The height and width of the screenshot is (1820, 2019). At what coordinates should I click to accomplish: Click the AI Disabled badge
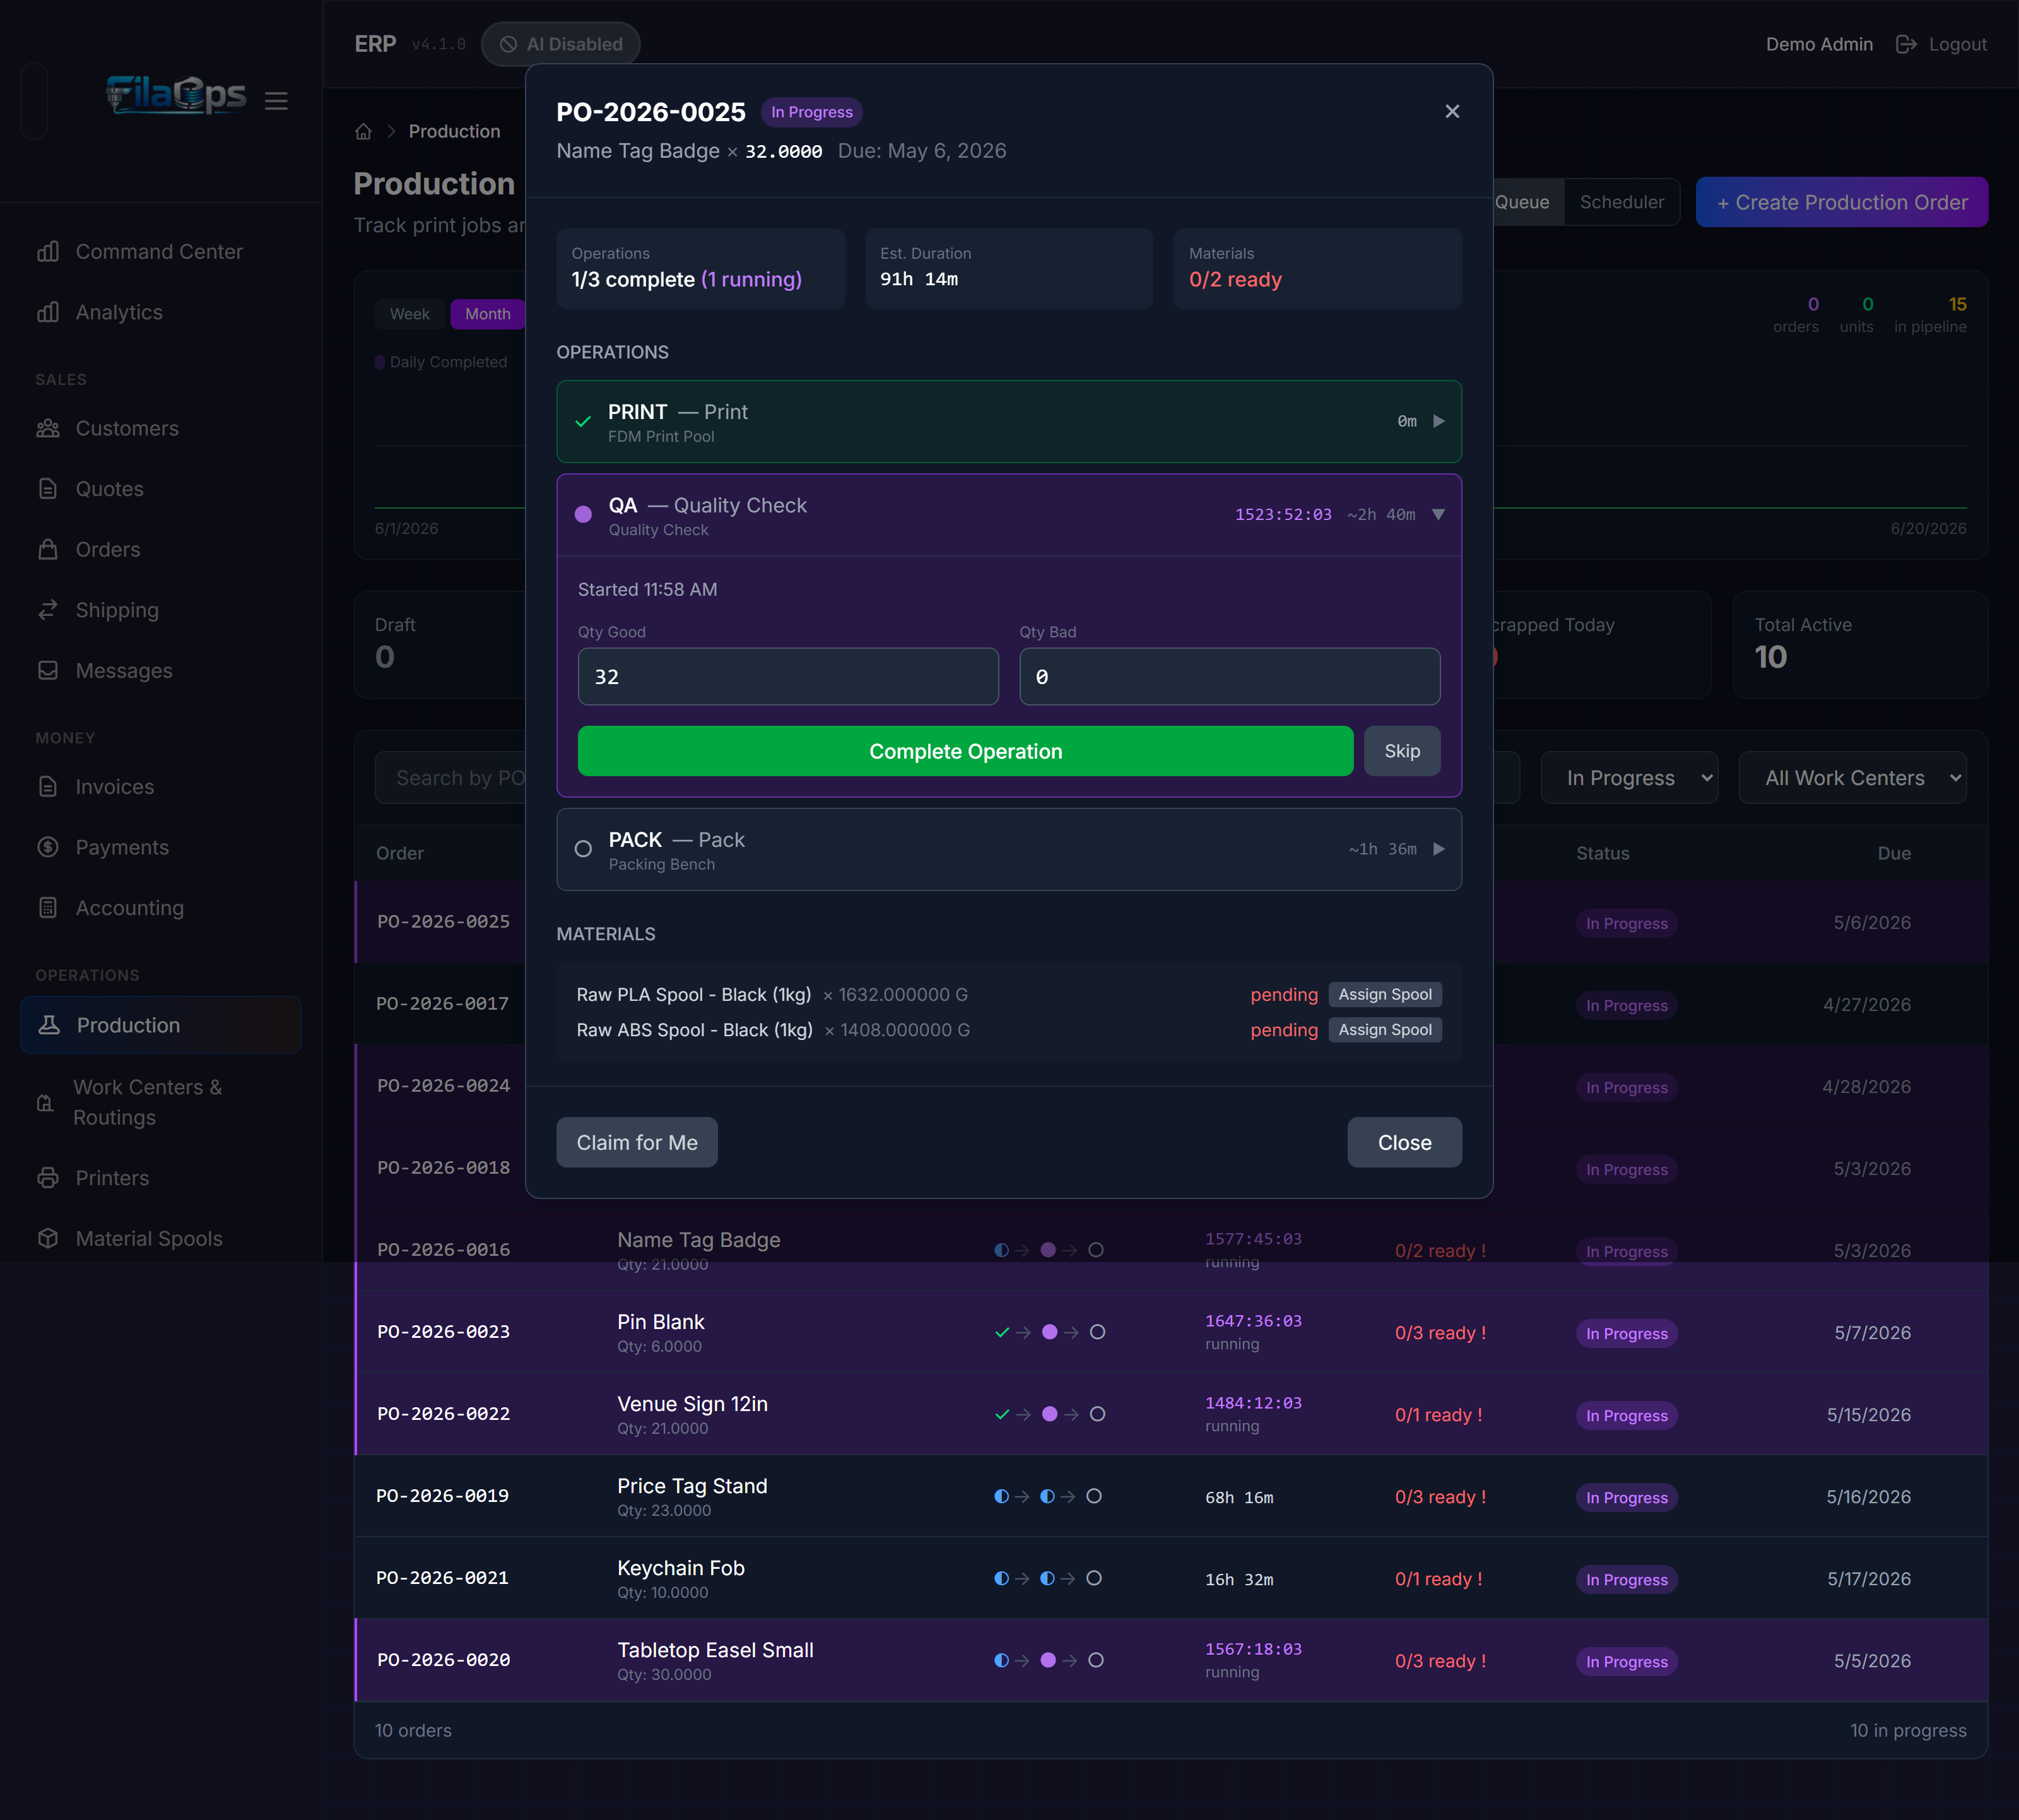[x=561, y=44]
